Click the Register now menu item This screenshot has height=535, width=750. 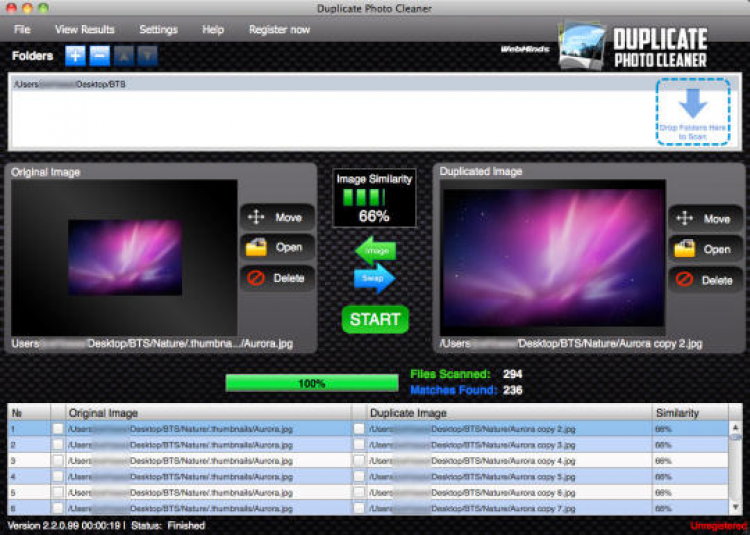tap(279, 30)
